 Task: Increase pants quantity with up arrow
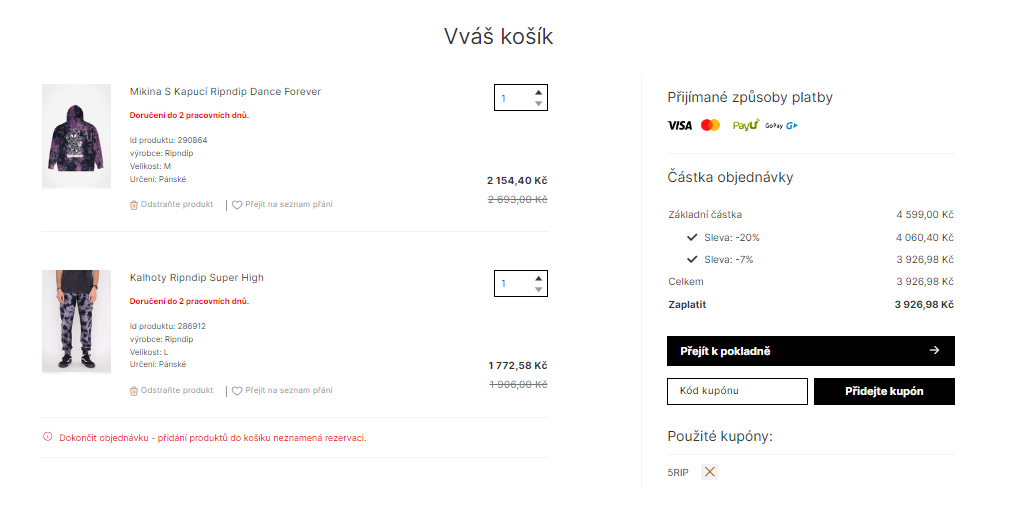point(538,278)
